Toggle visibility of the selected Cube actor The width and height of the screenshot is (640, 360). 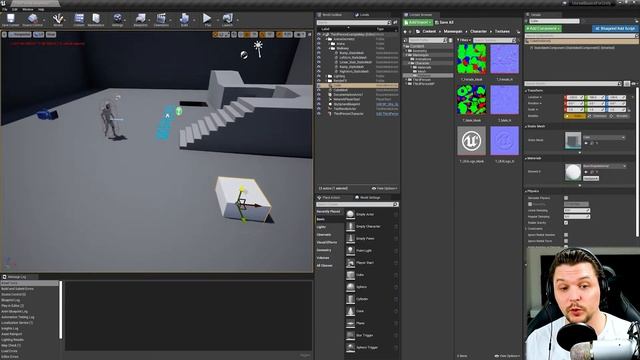(319, 85)
